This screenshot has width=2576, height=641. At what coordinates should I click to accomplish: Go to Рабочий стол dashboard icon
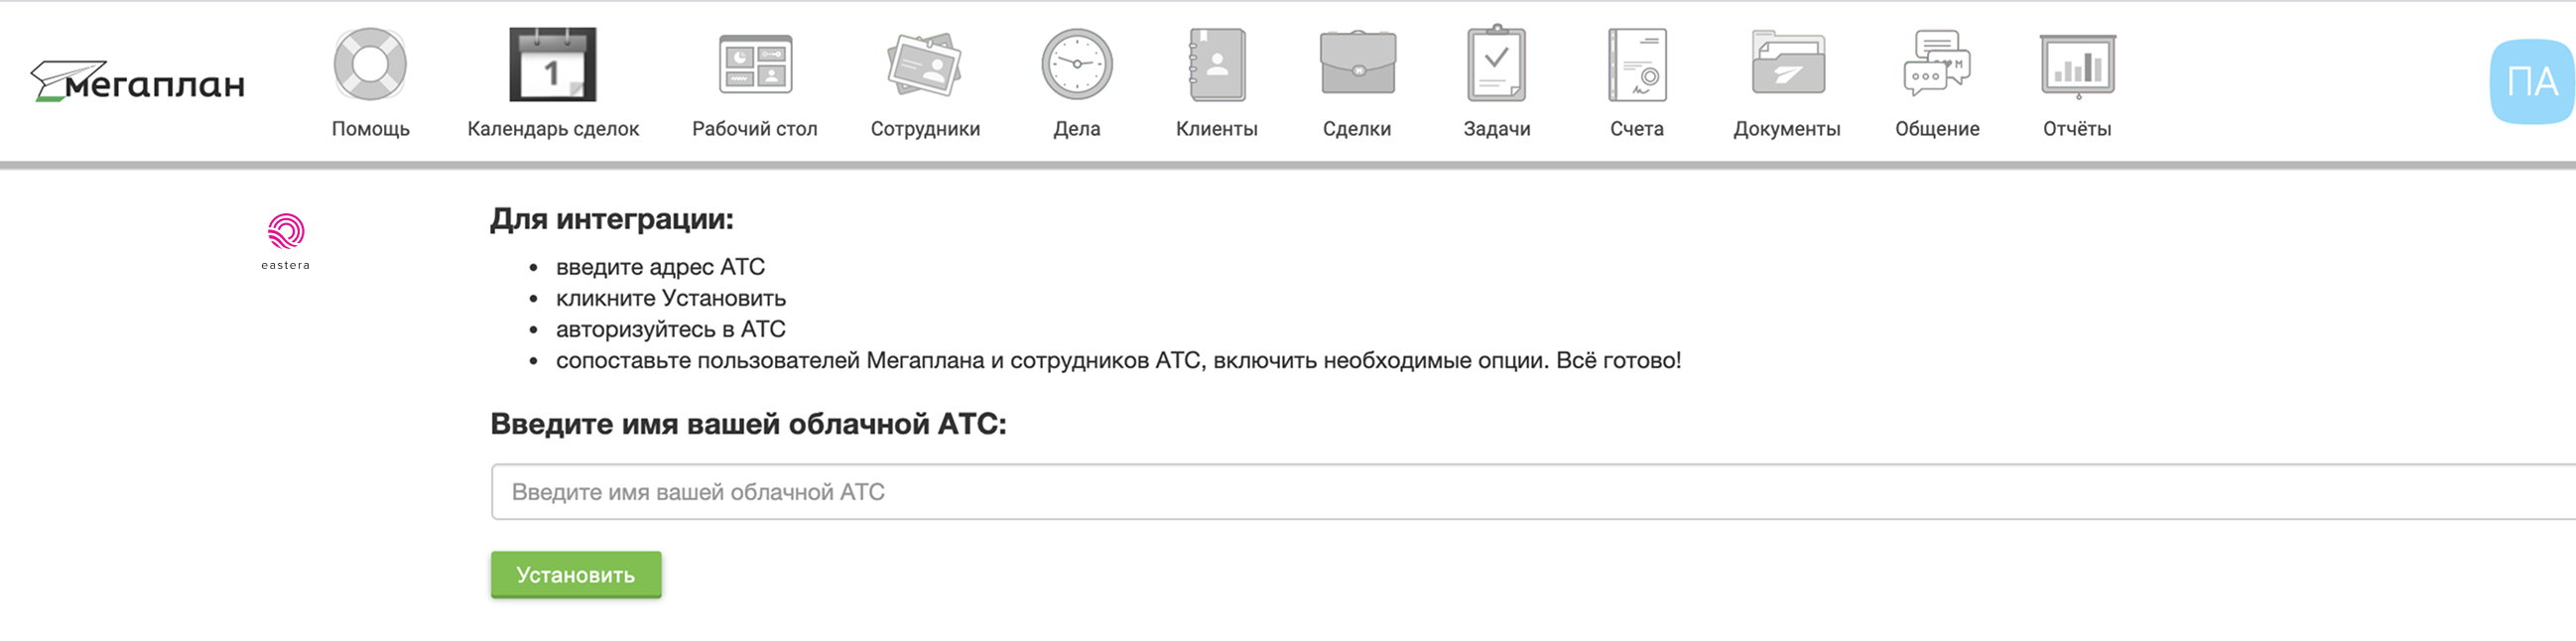pyautogui.click(x=755, y=64)
